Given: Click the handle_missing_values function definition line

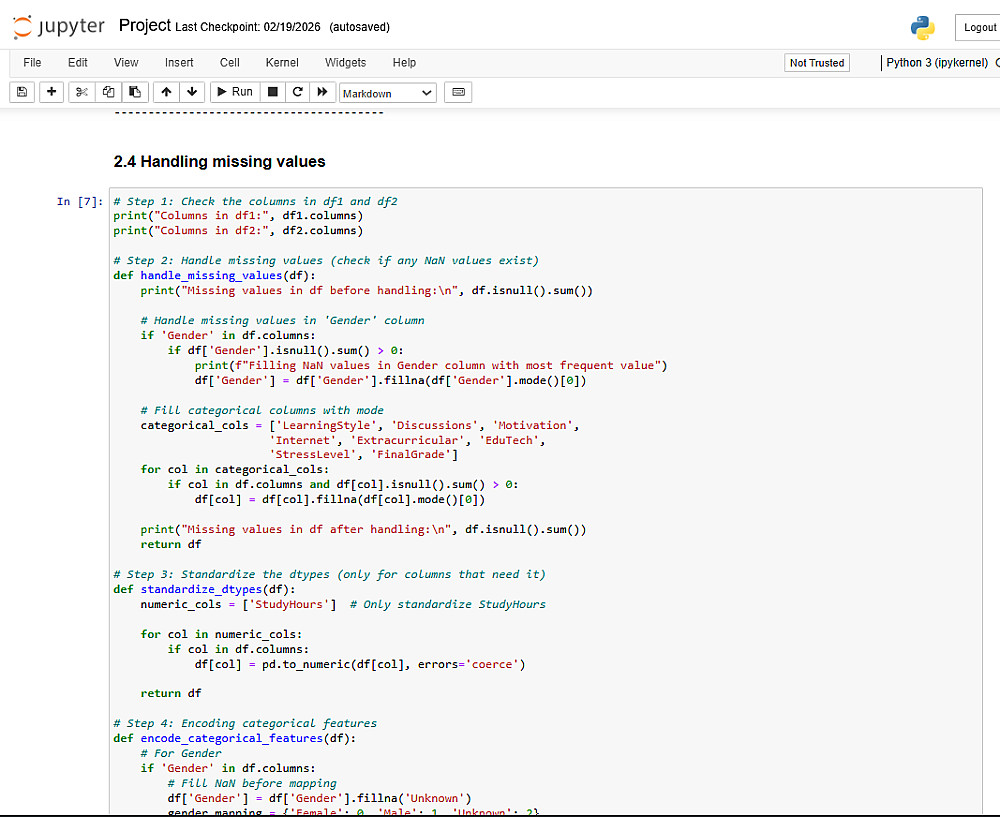Looking at the screenshot, I should click(x=214, y=276).
